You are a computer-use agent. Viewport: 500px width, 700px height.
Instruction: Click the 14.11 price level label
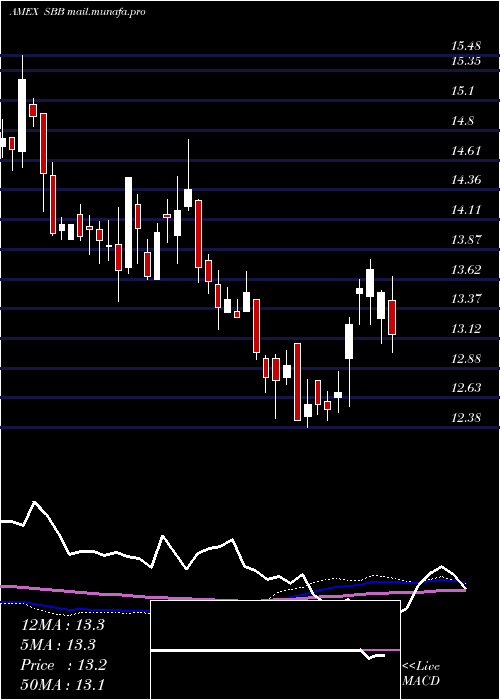point(465,210)
